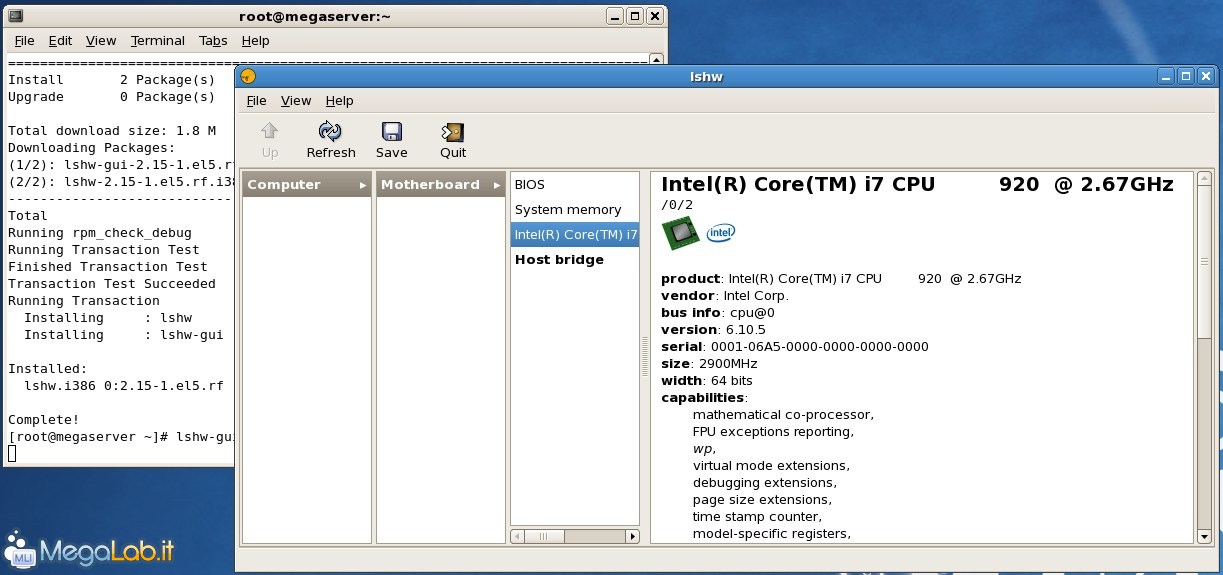Click the 'width: 64 bits' line
Screen dimensions: 1223x575
tap(707, 381)
